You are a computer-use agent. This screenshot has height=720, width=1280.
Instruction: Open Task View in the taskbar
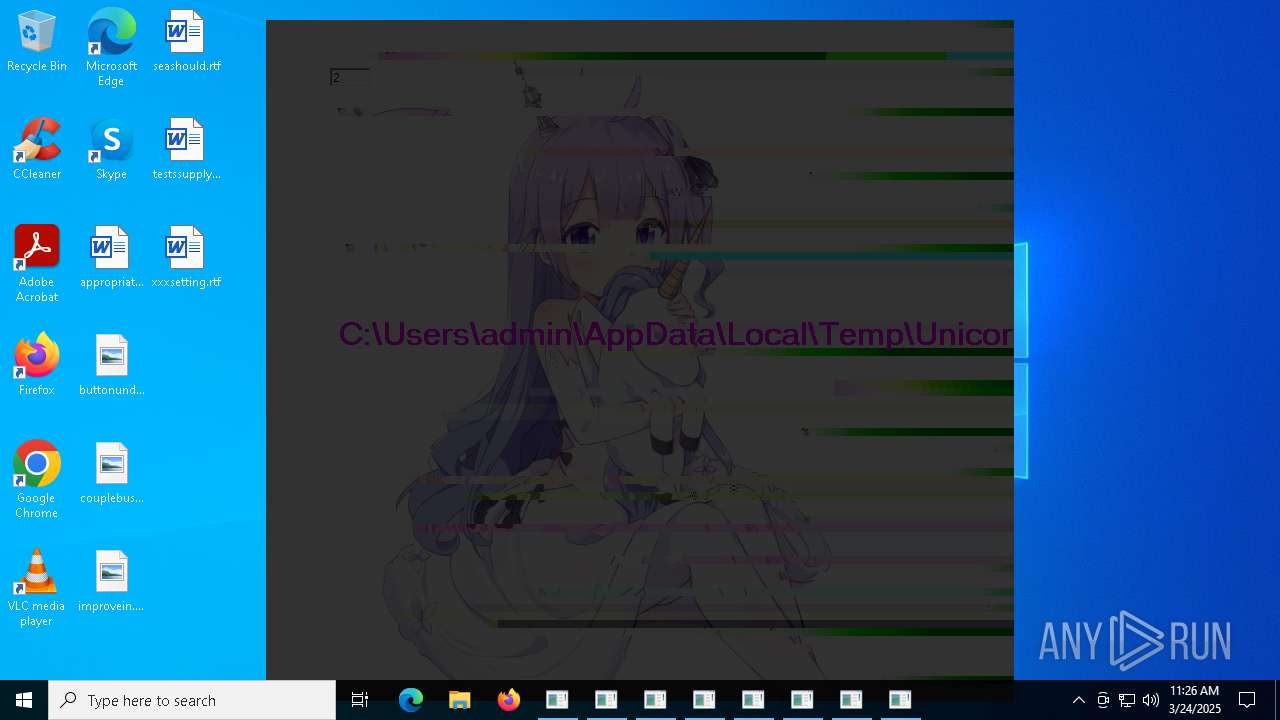tap(360, 700)
